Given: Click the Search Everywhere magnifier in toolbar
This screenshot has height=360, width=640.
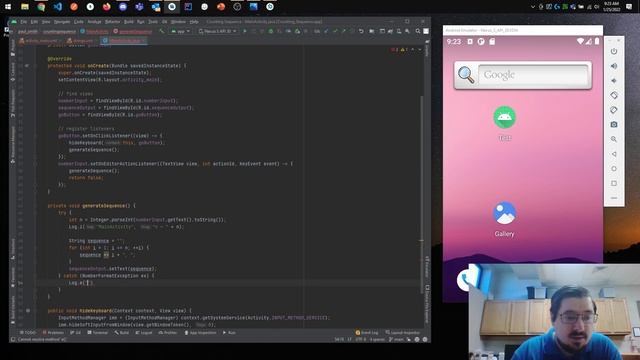Looking at the screenshot, I should pos(418,31).
